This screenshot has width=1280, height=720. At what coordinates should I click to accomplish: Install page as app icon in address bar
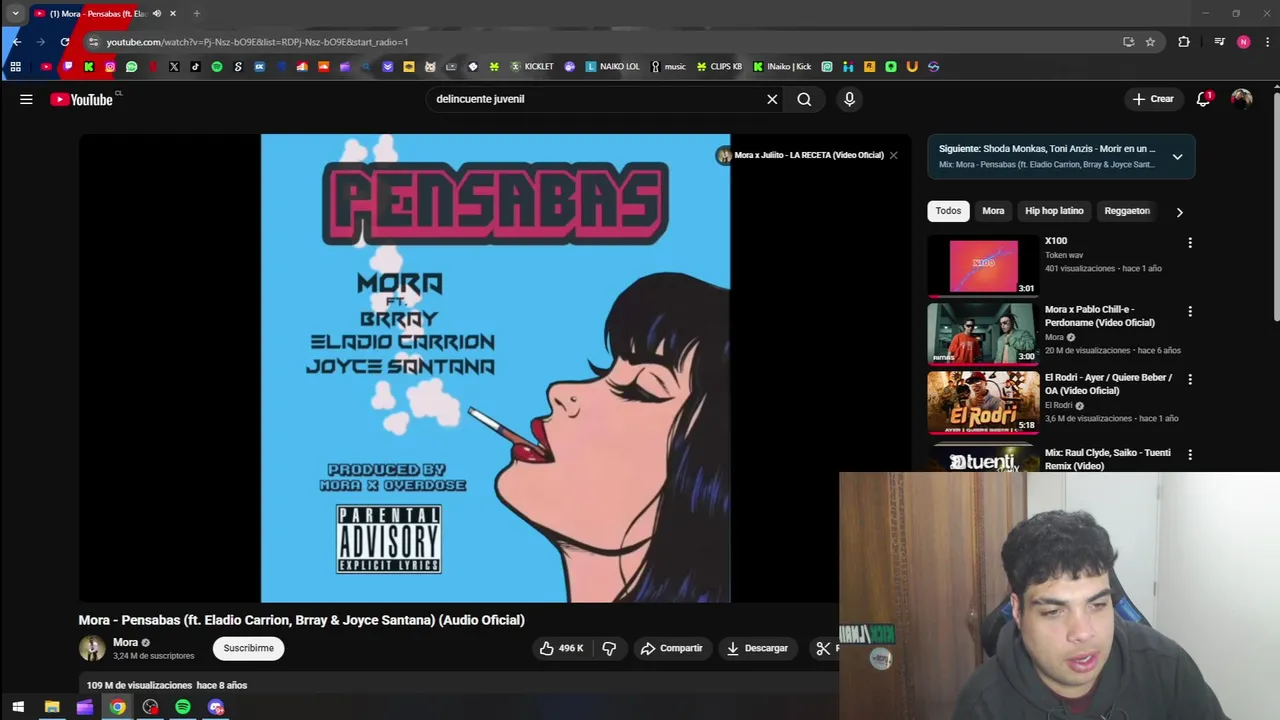(1128, 42)
